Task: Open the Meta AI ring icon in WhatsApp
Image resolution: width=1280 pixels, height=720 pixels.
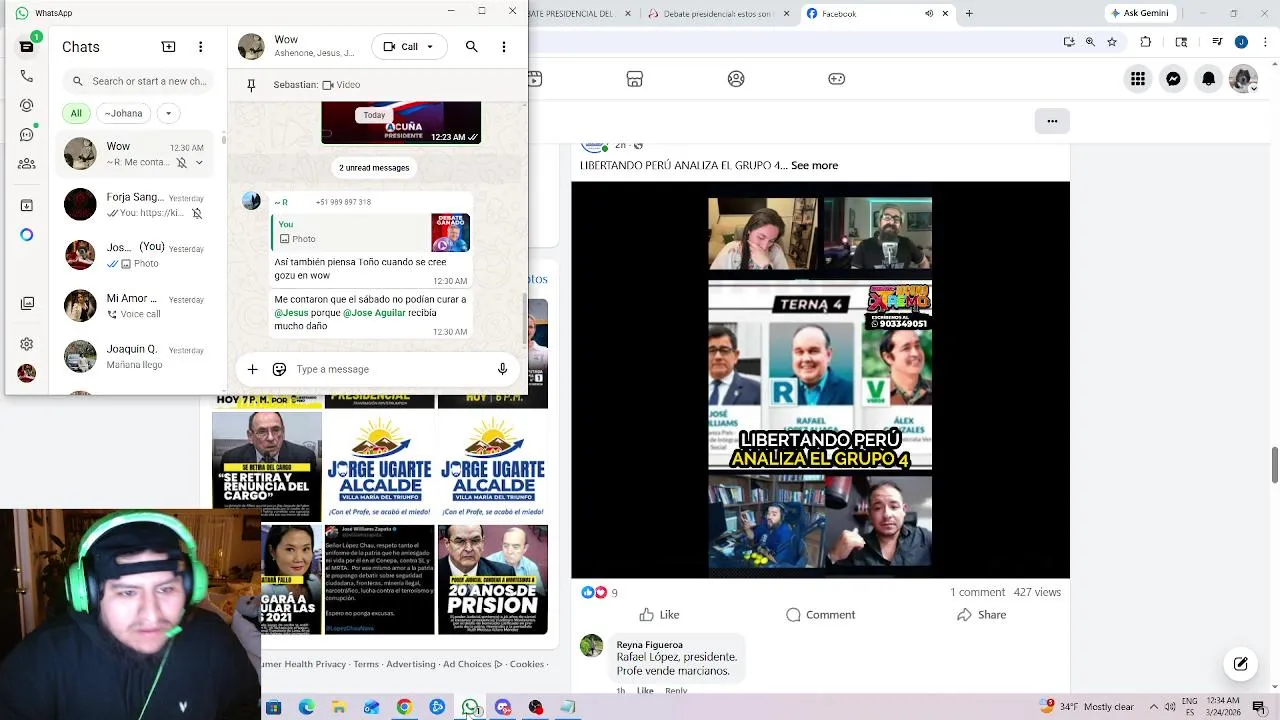Action: [27, 235]
